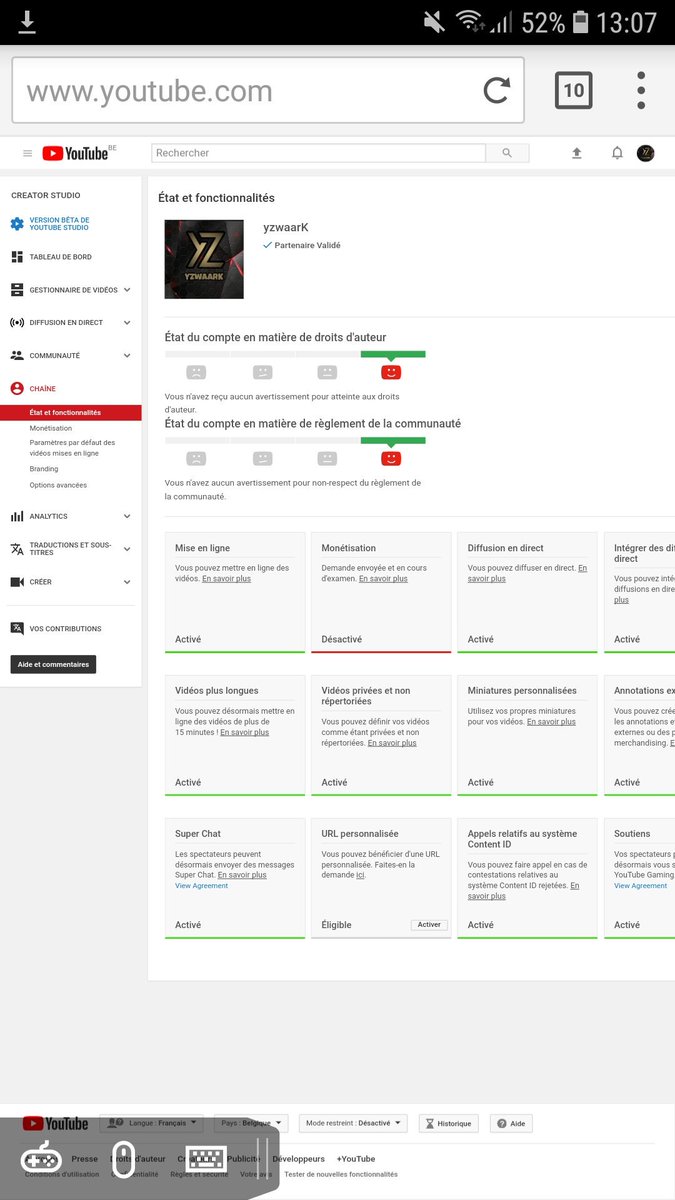This screenshot has height=1200, width=675.
Task: Open Analytics sidebar section
Action: point(48,516)
